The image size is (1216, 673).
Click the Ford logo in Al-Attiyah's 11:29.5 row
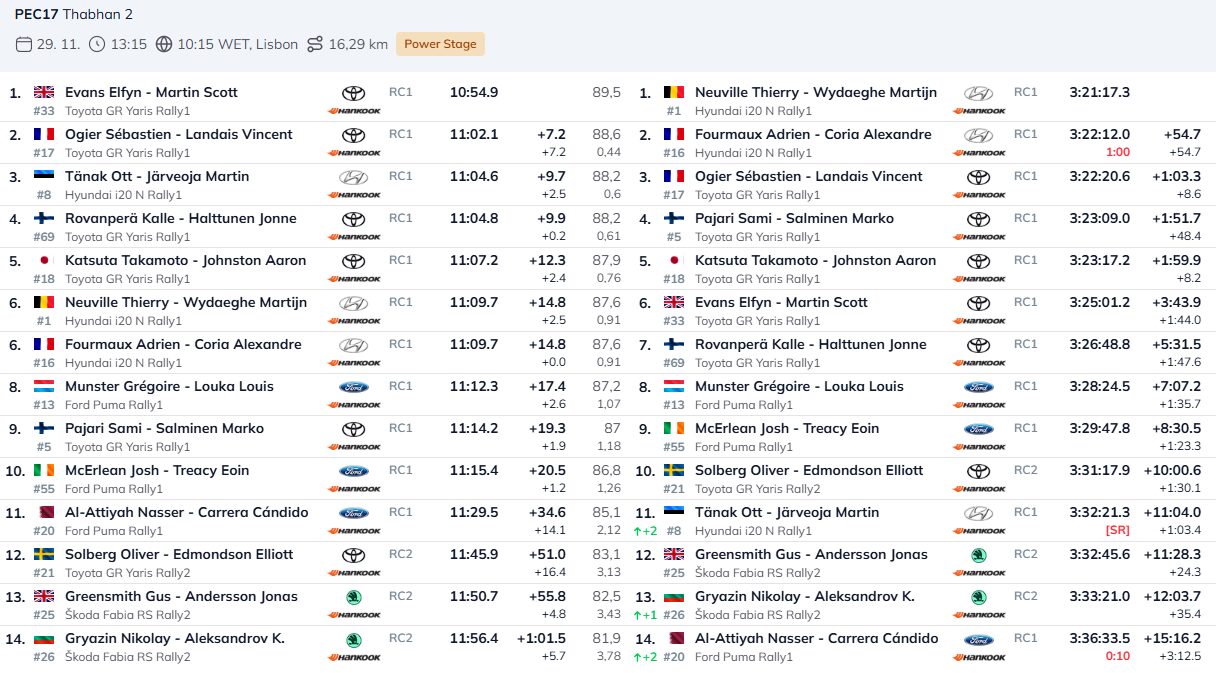[x=354, y=513]
